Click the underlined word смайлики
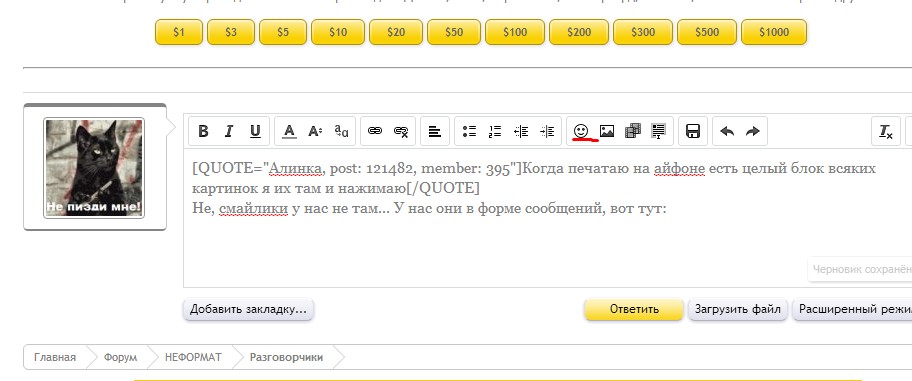 [x=254, y=208]
